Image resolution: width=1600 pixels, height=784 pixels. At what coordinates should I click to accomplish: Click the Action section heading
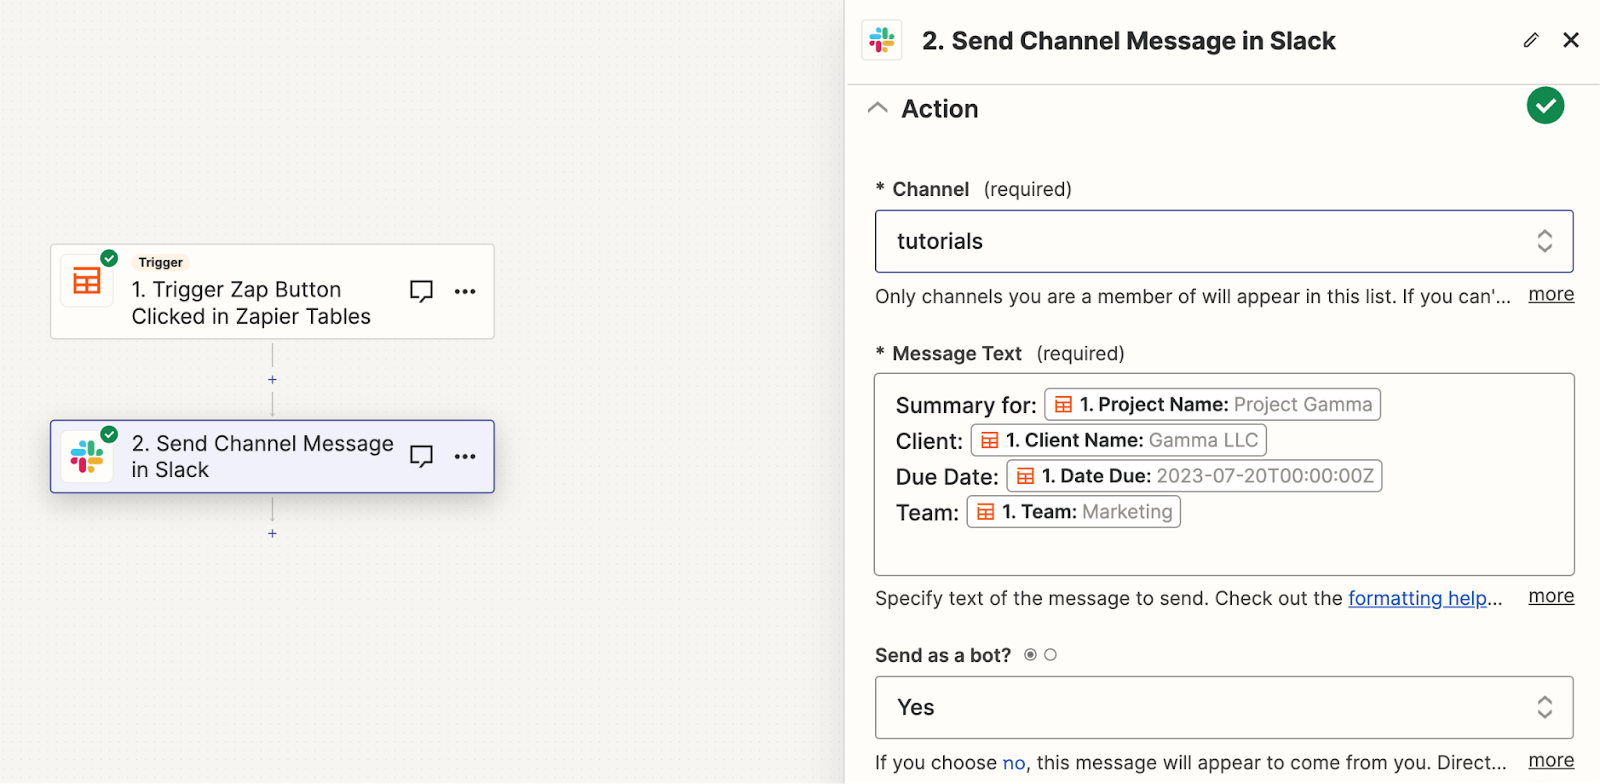(939, 109)
